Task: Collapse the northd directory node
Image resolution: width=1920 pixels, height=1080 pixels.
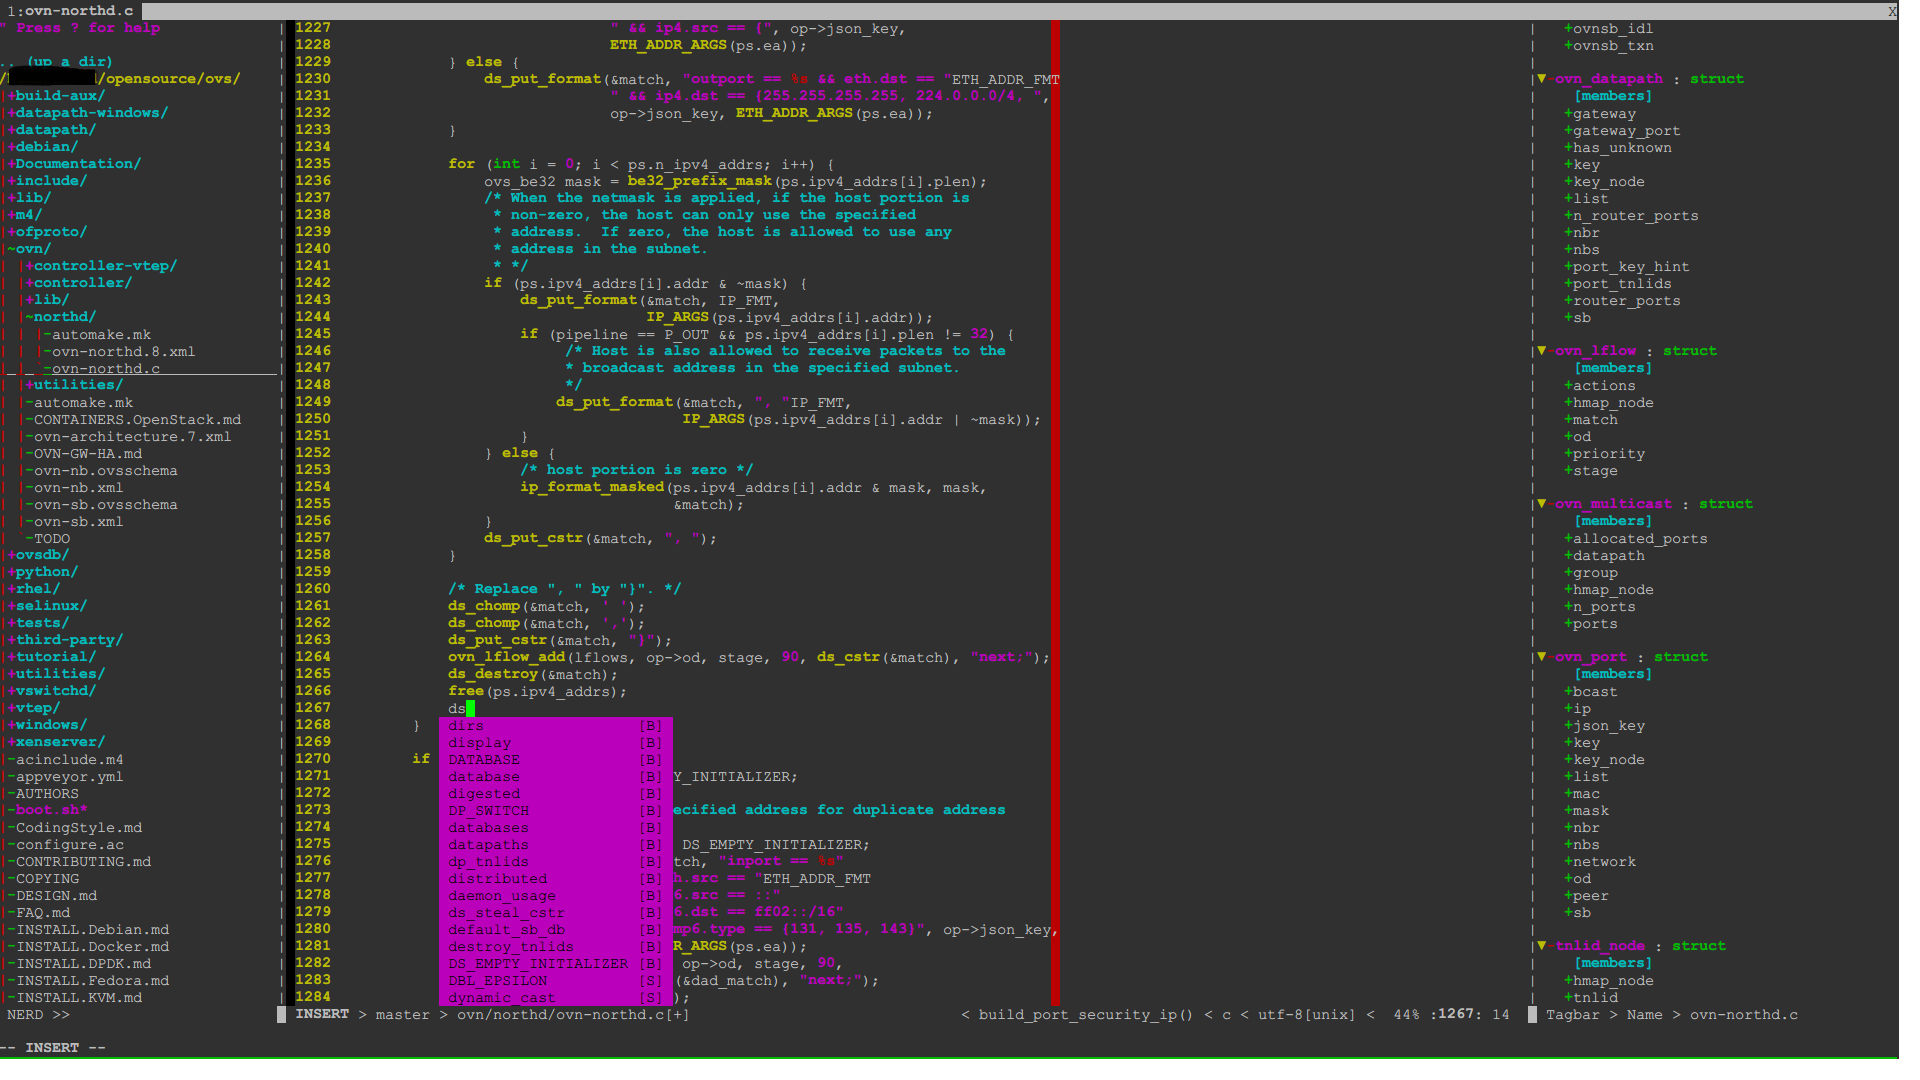Action: point(61,317)
